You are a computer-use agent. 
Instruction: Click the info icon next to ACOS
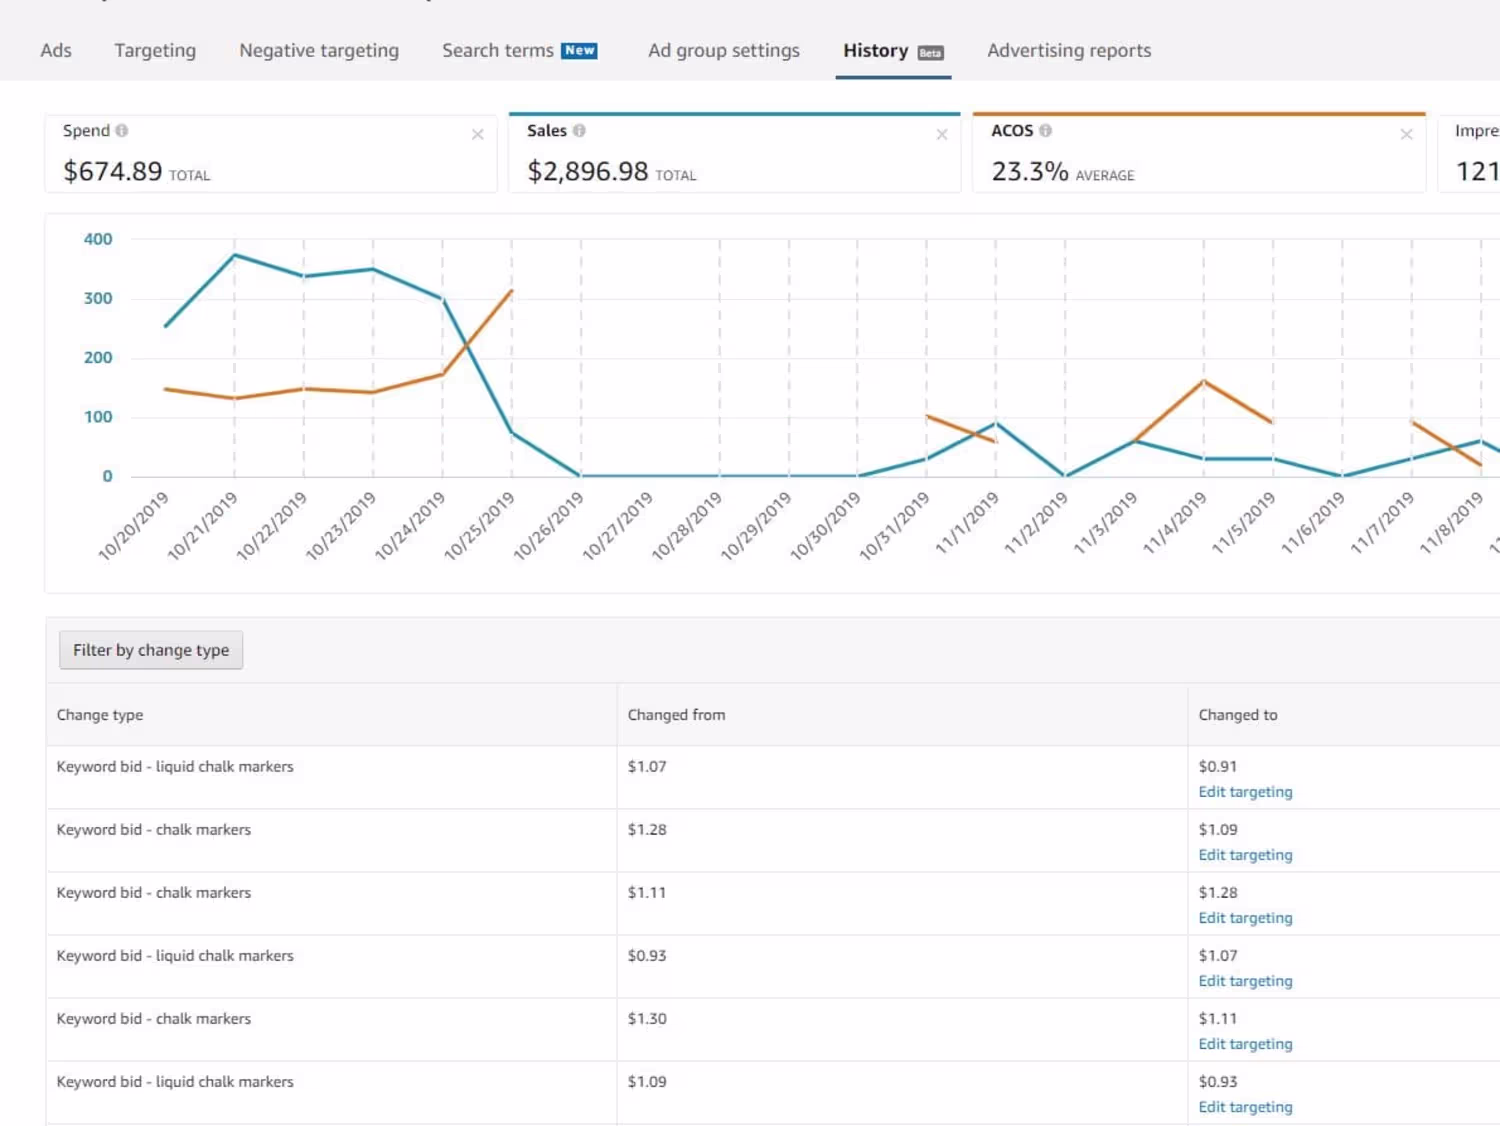pos(1045,131)
